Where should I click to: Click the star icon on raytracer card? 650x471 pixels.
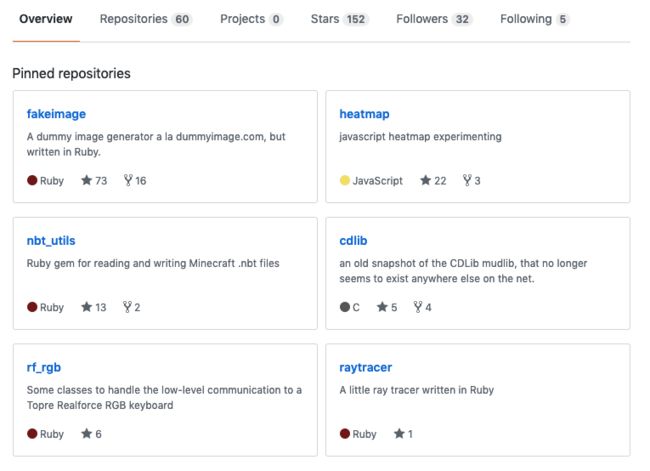(x=399, y=434)
